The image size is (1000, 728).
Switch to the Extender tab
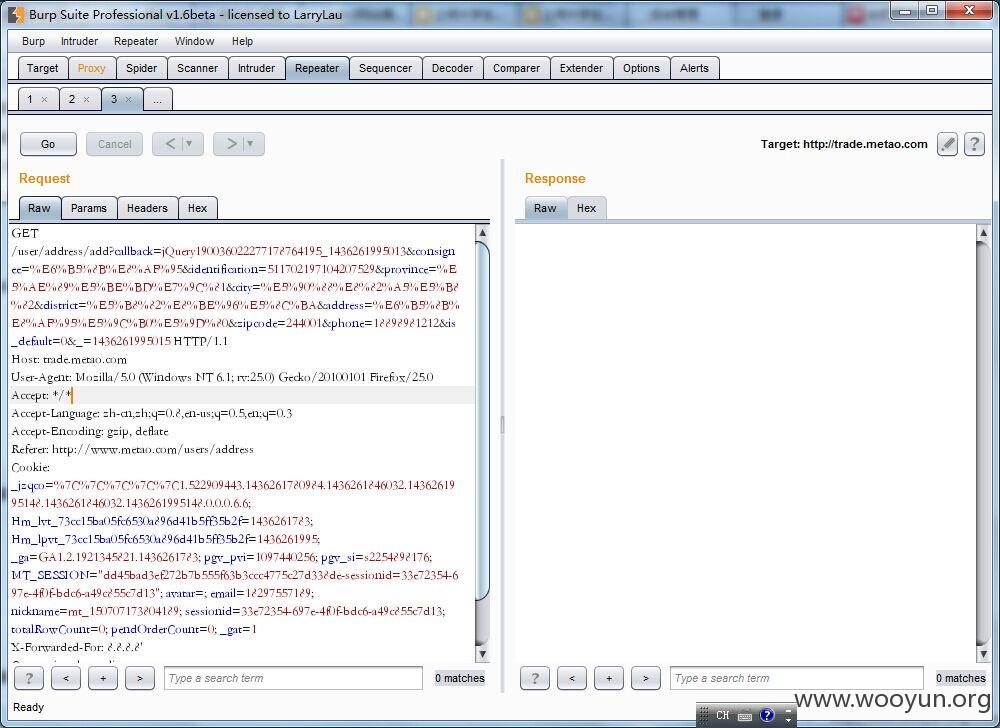[581, 68]
